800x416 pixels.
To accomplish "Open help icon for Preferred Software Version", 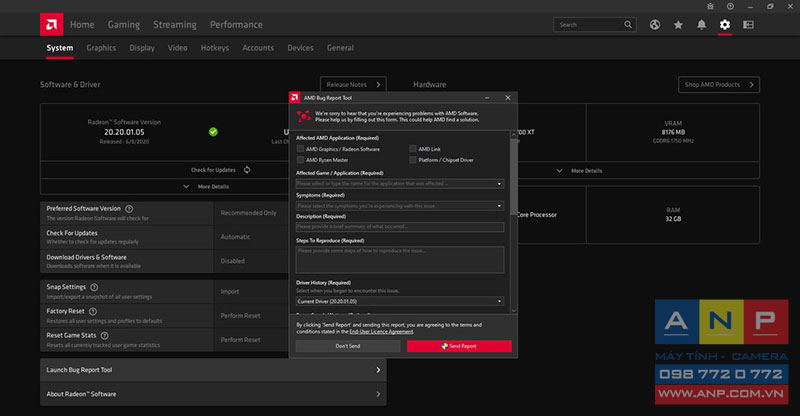I will 129,209.
